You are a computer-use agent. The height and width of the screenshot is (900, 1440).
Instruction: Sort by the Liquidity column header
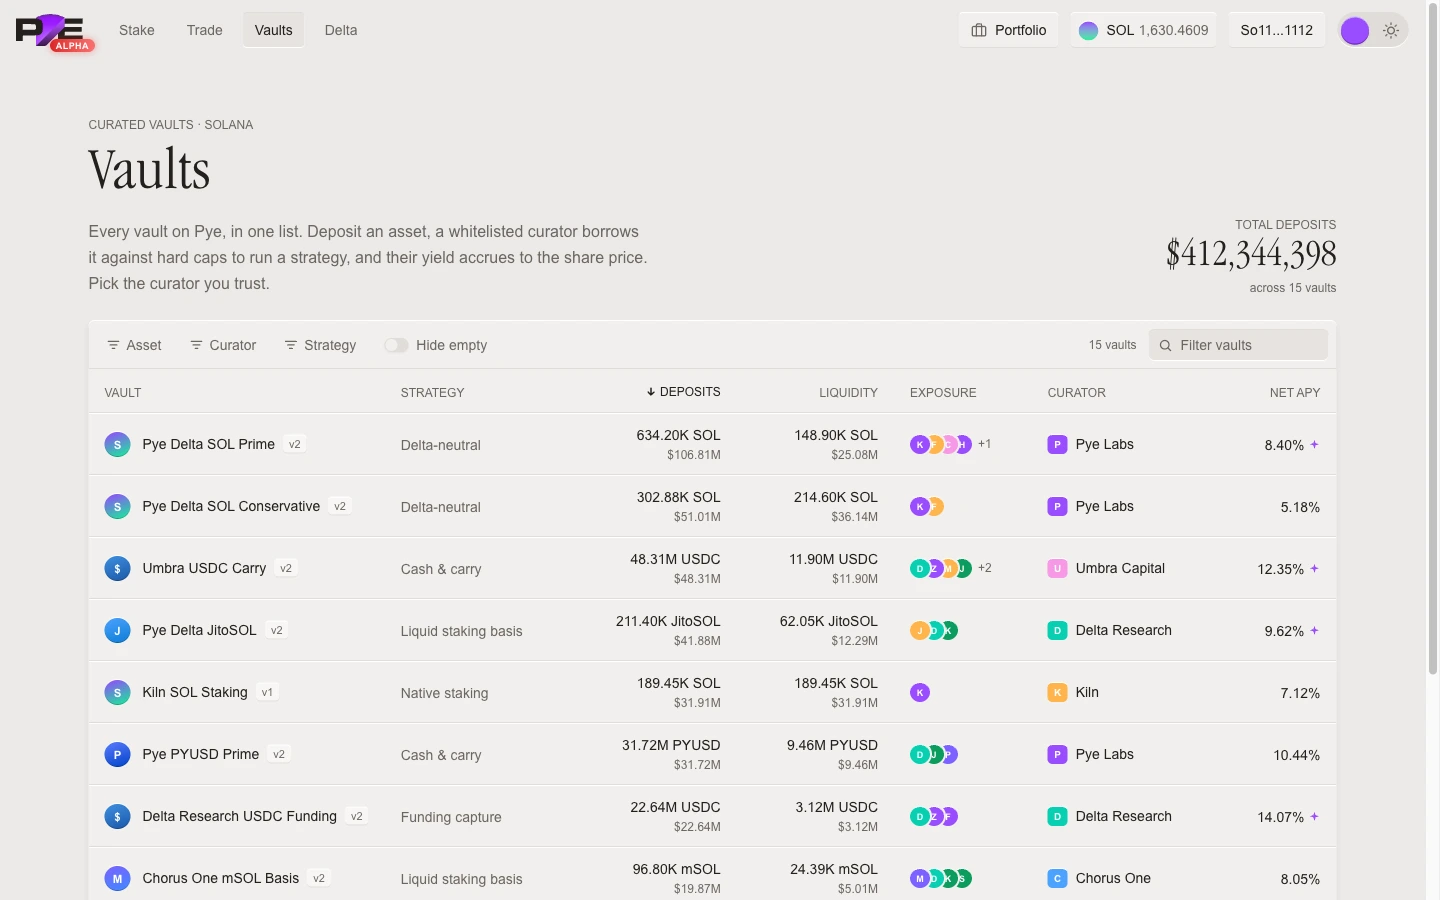click(848, 393)
